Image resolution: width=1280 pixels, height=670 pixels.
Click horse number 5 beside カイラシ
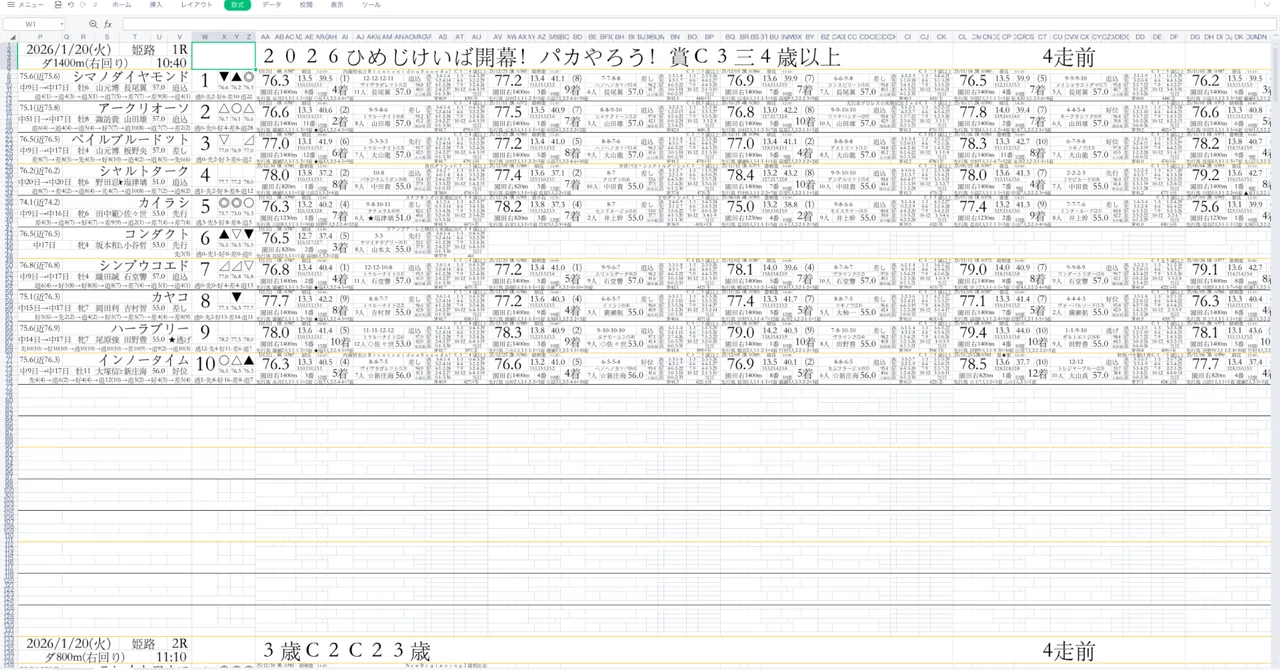click(205, 207)
